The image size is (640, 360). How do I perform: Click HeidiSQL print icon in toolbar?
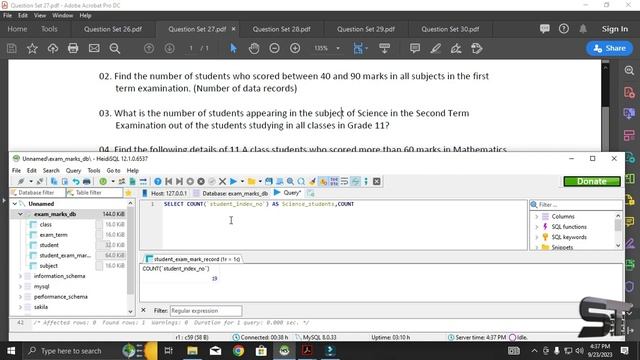87,181
